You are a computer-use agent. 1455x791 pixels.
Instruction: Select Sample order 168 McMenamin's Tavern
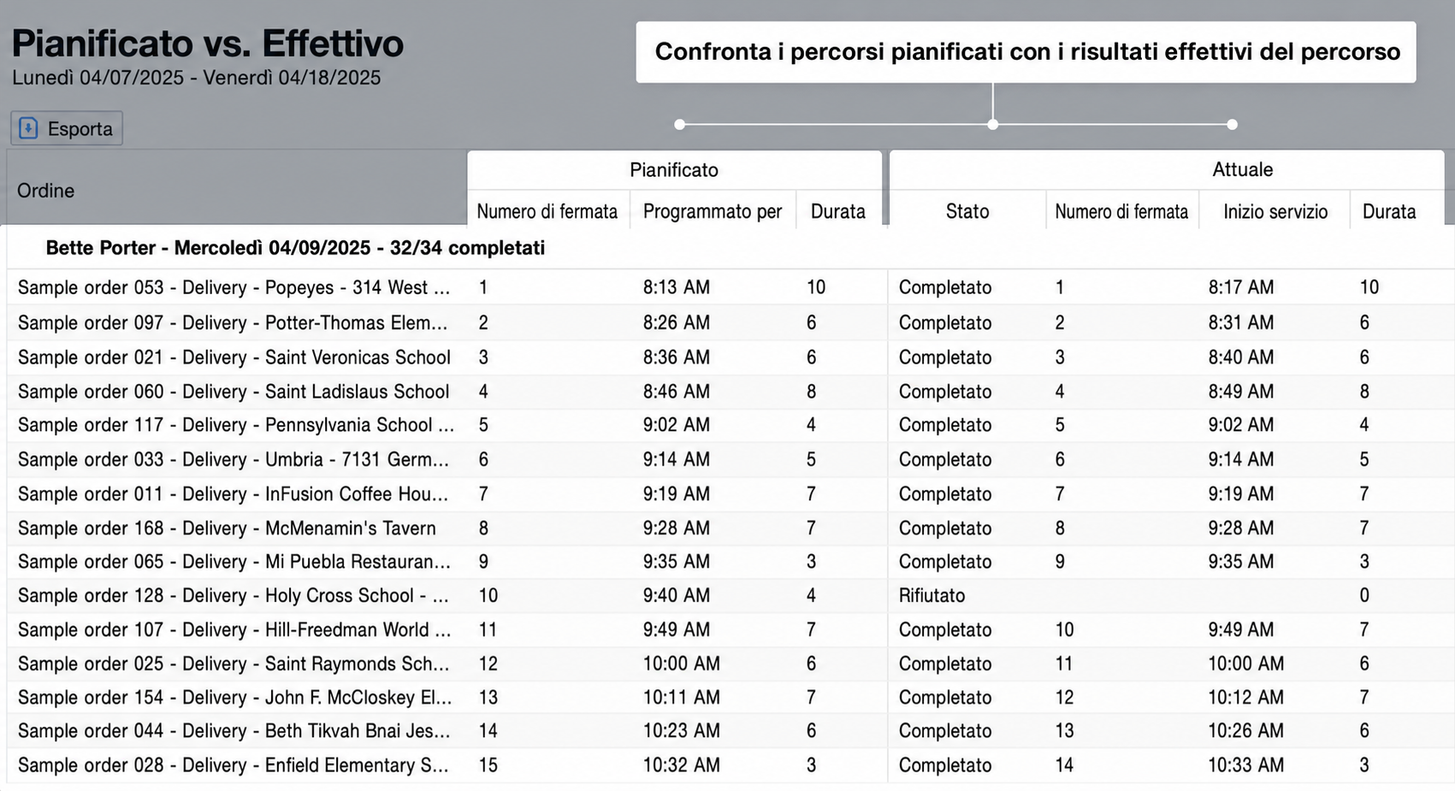tap(227, 528)
